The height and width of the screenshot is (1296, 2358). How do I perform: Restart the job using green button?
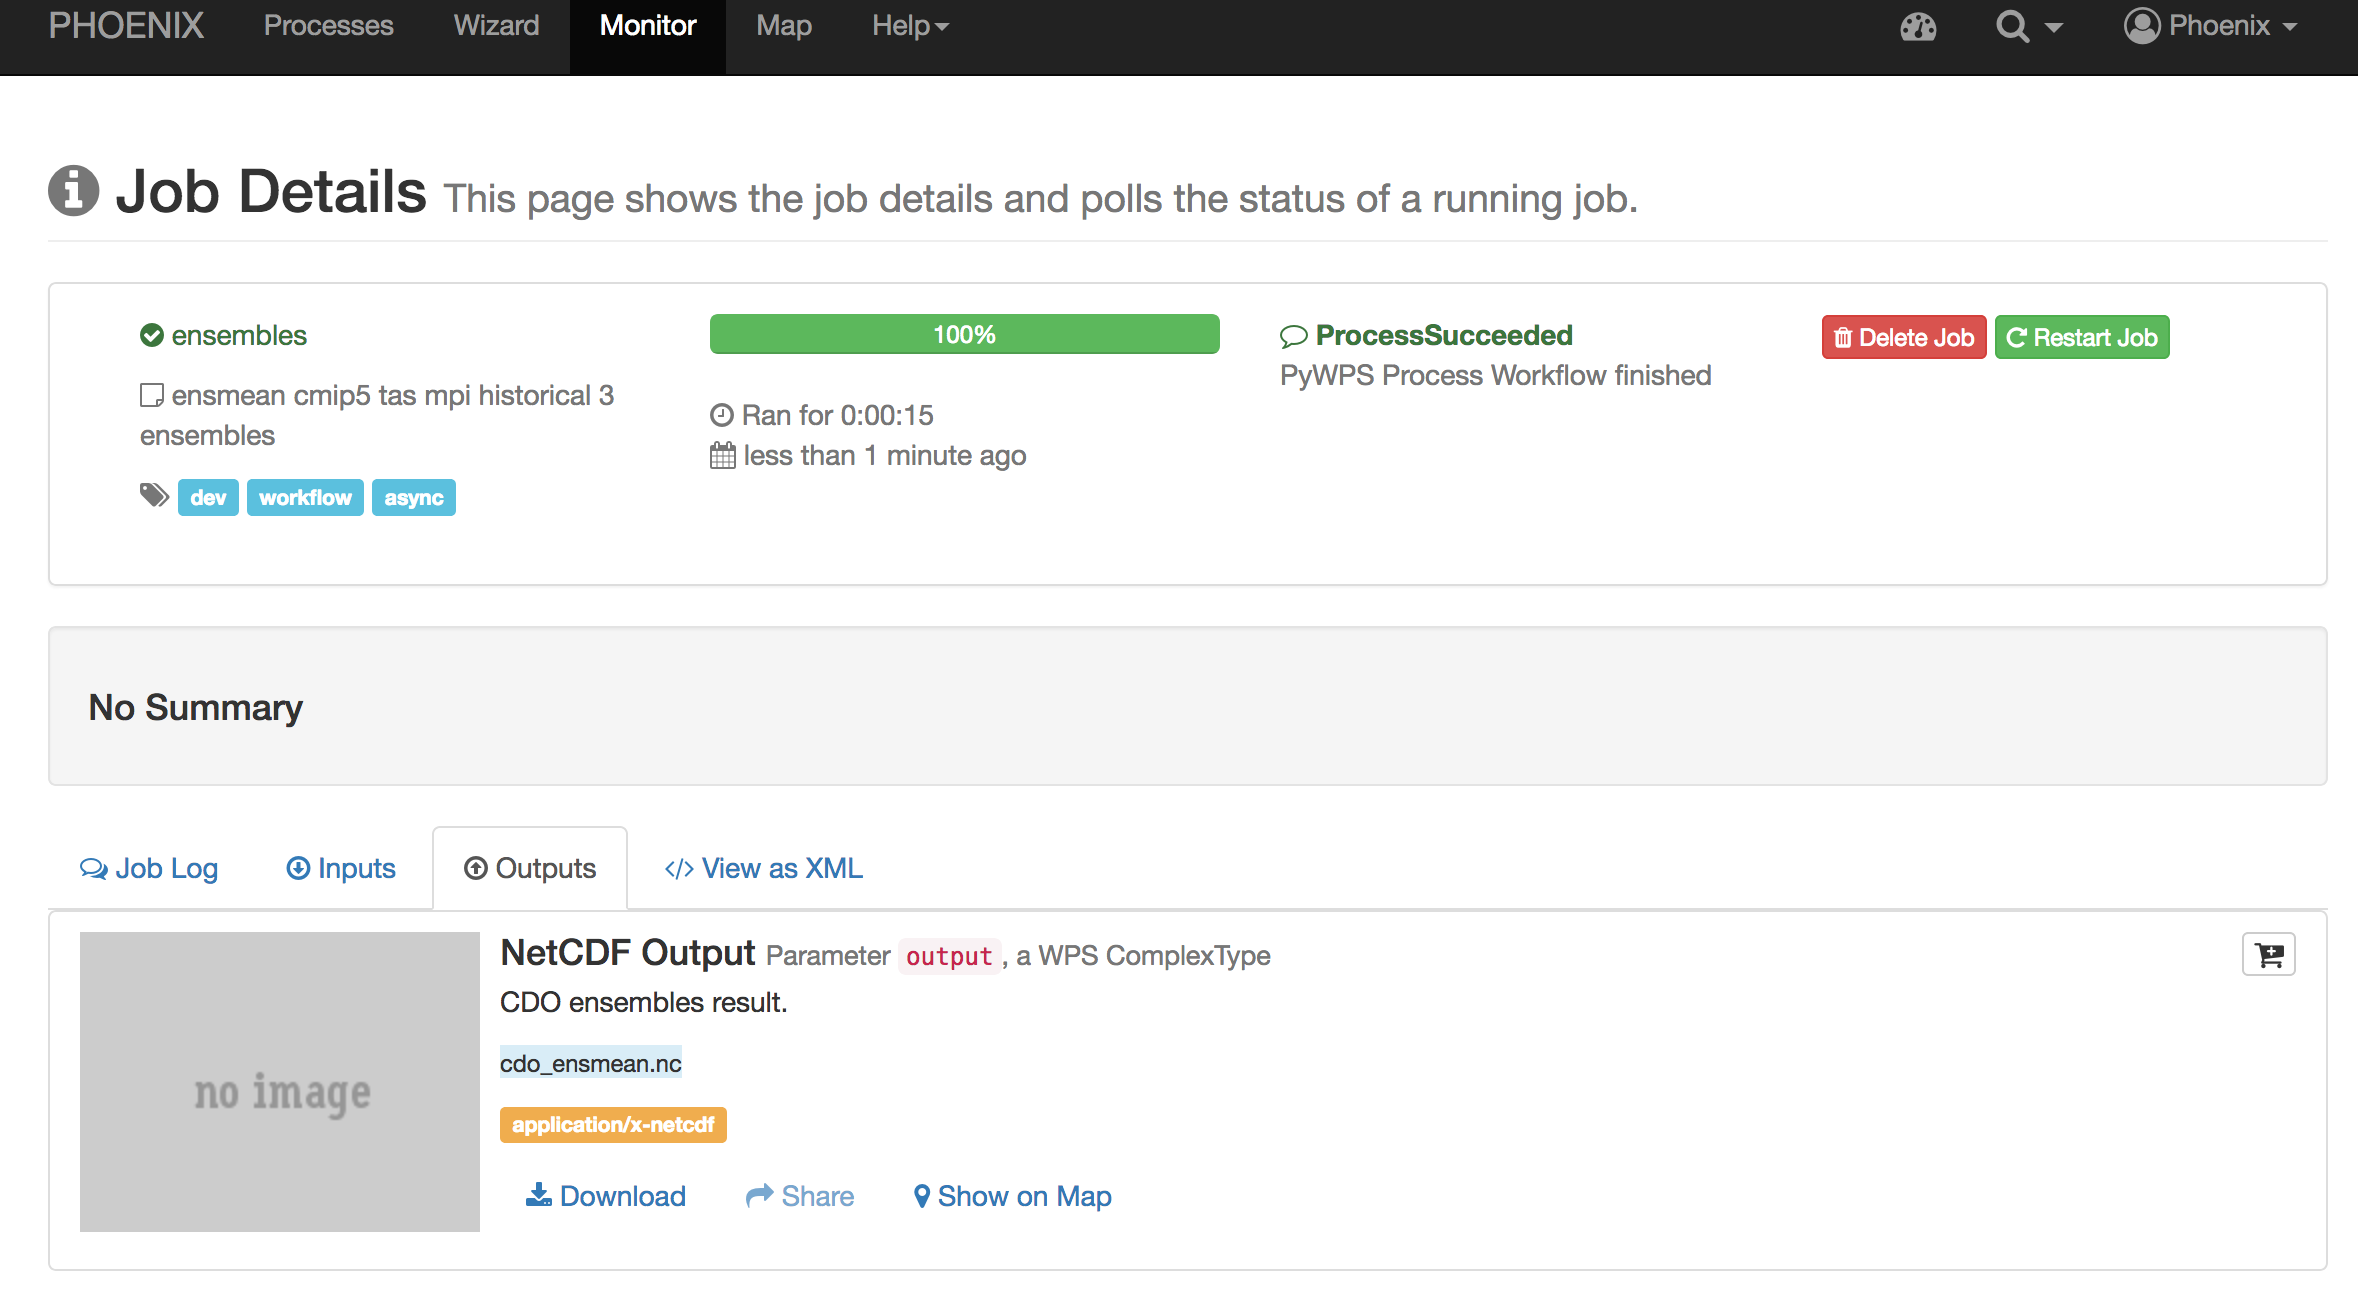(2082, 337)
